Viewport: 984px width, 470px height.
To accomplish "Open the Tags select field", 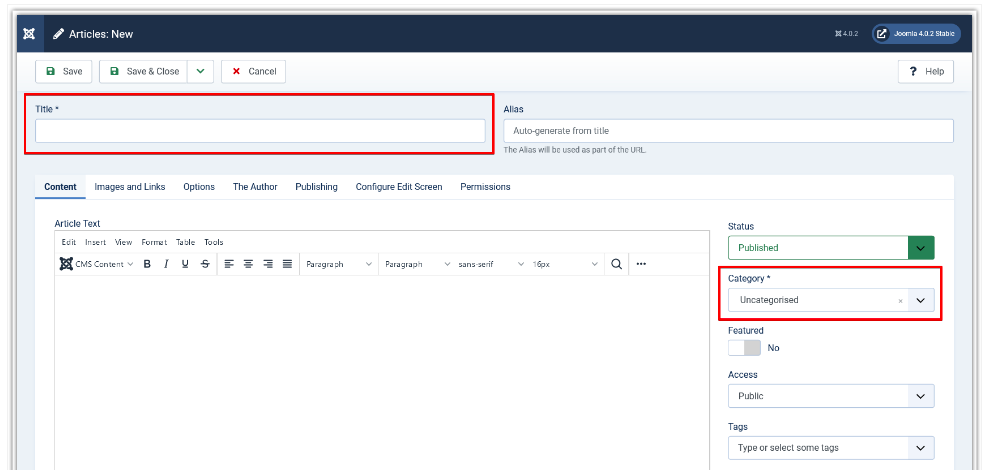I will pyautogui.click(x=831, y=448).
